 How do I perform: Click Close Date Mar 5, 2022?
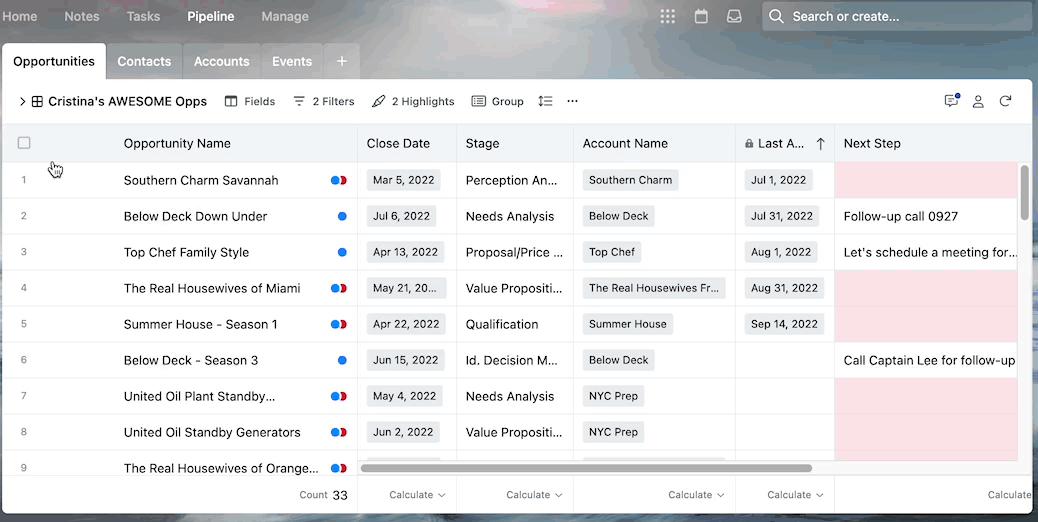pyautogui.click(x=403, y=180)
